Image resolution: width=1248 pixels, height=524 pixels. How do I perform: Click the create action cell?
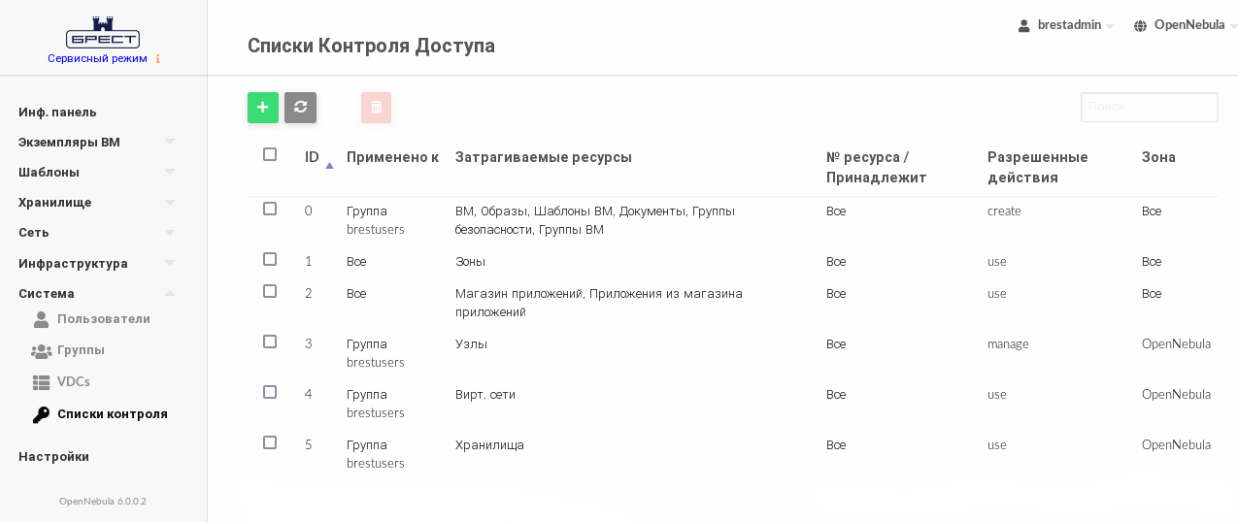pyautogui.click(x=1012, y=212)
